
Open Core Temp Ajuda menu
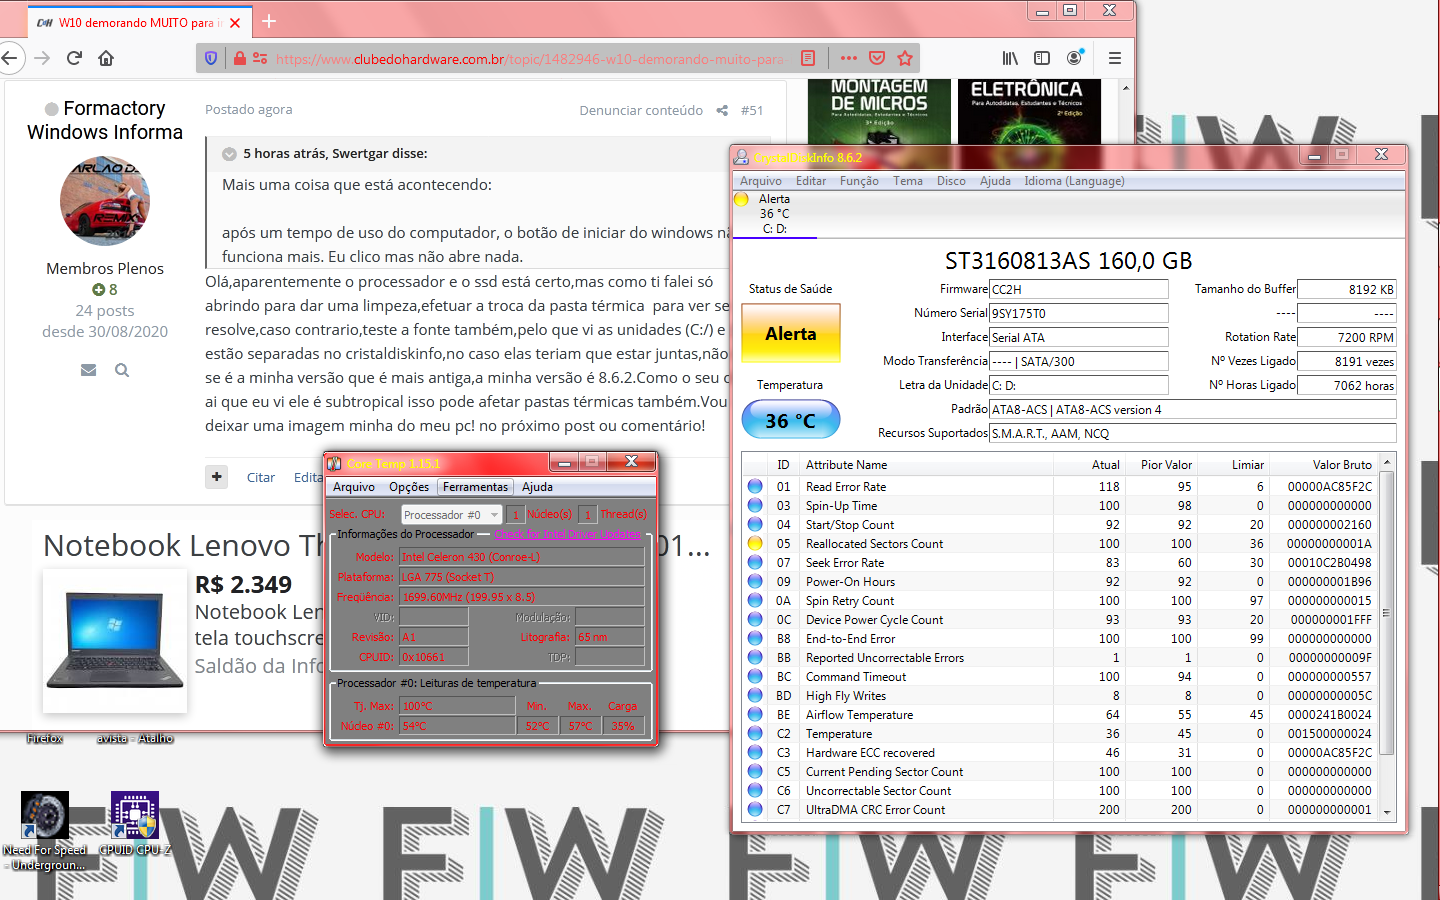(537, 487)
